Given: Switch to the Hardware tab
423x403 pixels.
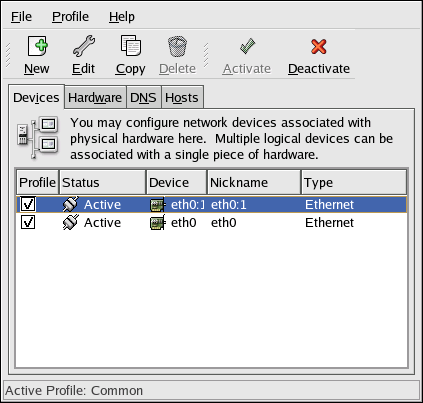Looking at the screenshot, I should [x=95, y=97].
